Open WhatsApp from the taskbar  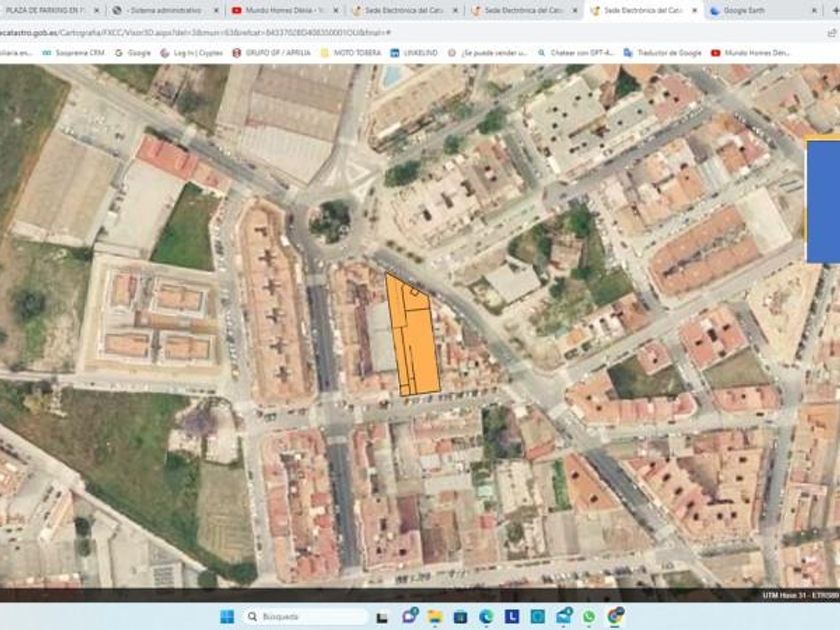coord(589,616)
